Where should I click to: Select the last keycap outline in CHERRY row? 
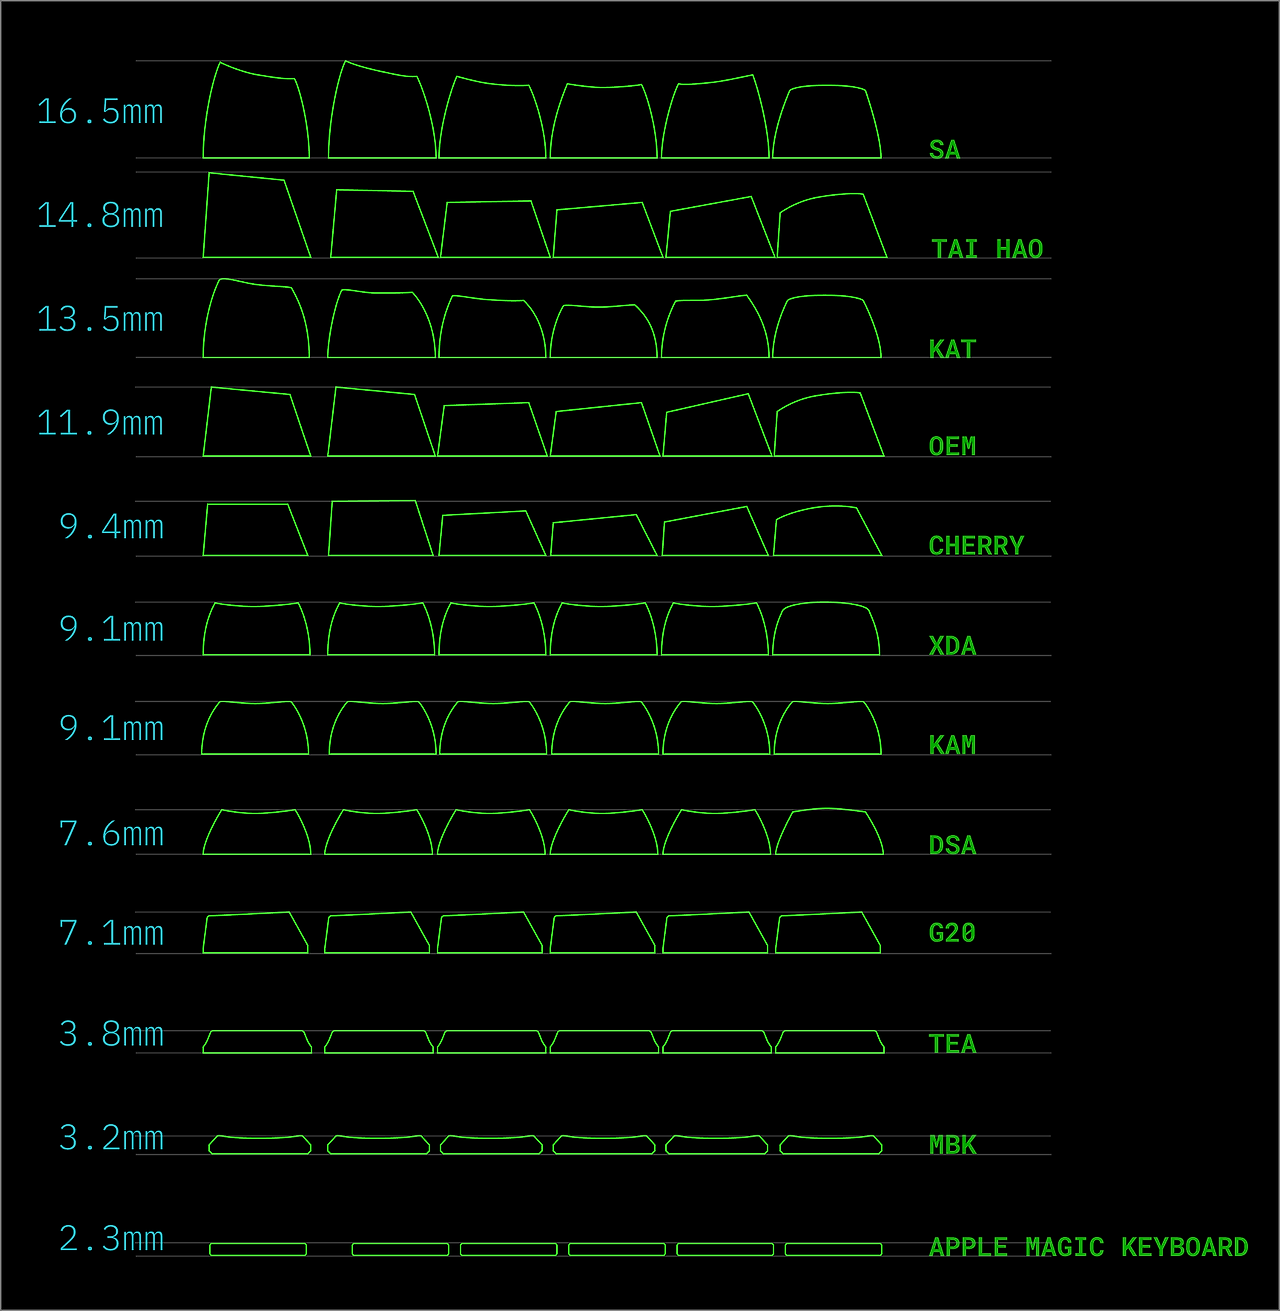(828, 531)
